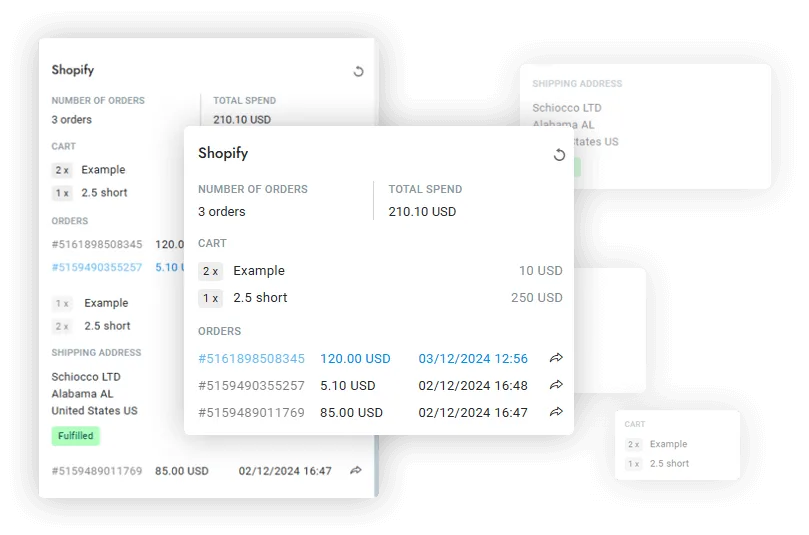This screenshot has height=535, width=809.
Task: Click the 250 USD cart price
Action: click(x=537, y=298)
